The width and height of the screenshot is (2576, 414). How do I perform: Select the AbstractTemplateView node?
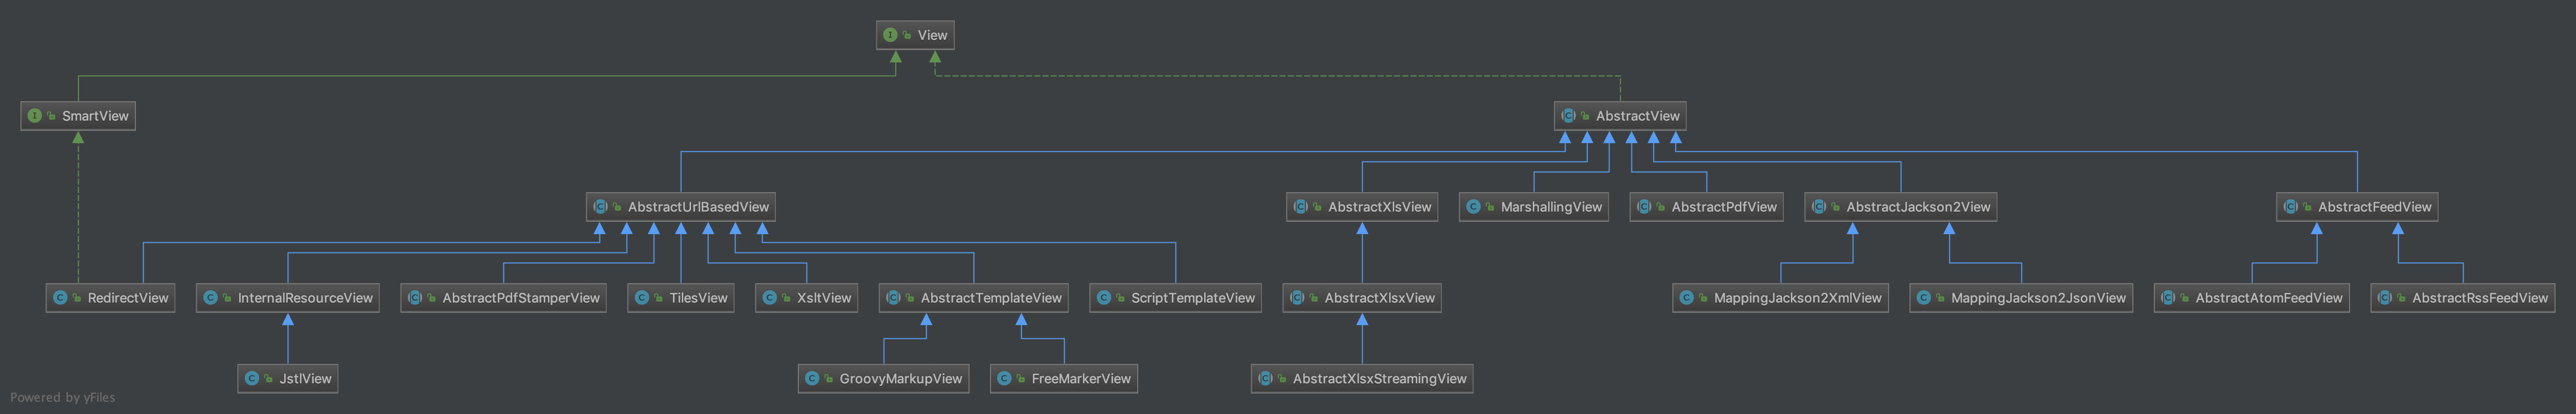[x=974, y=298]
